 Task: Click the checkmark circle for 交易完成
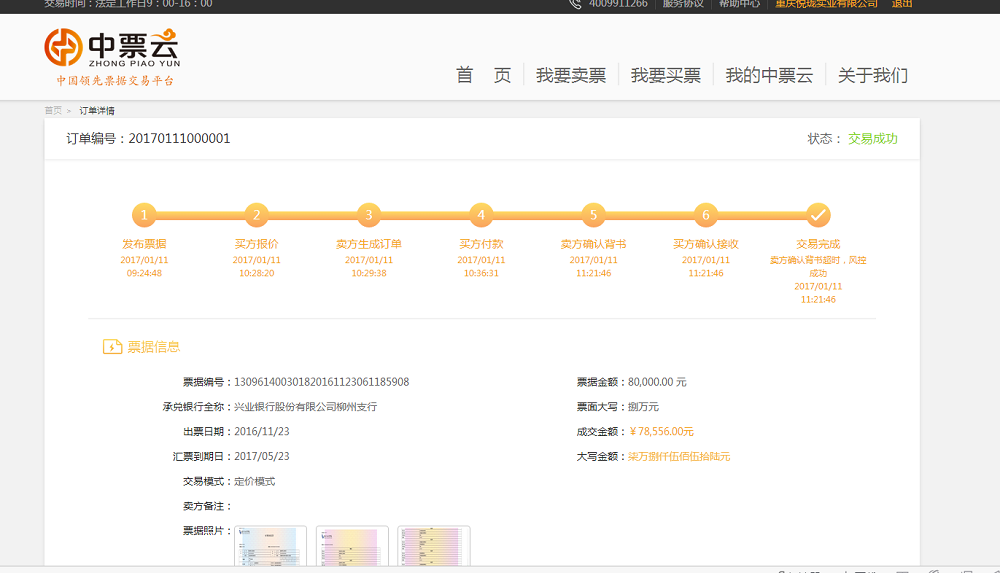pos(818,215)
